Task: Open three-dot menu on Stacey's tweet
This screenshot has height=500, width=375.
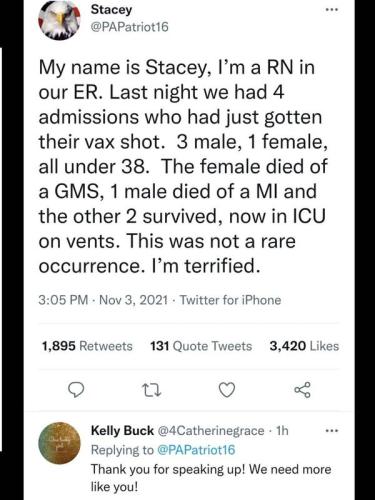Action: pos(332,10)
